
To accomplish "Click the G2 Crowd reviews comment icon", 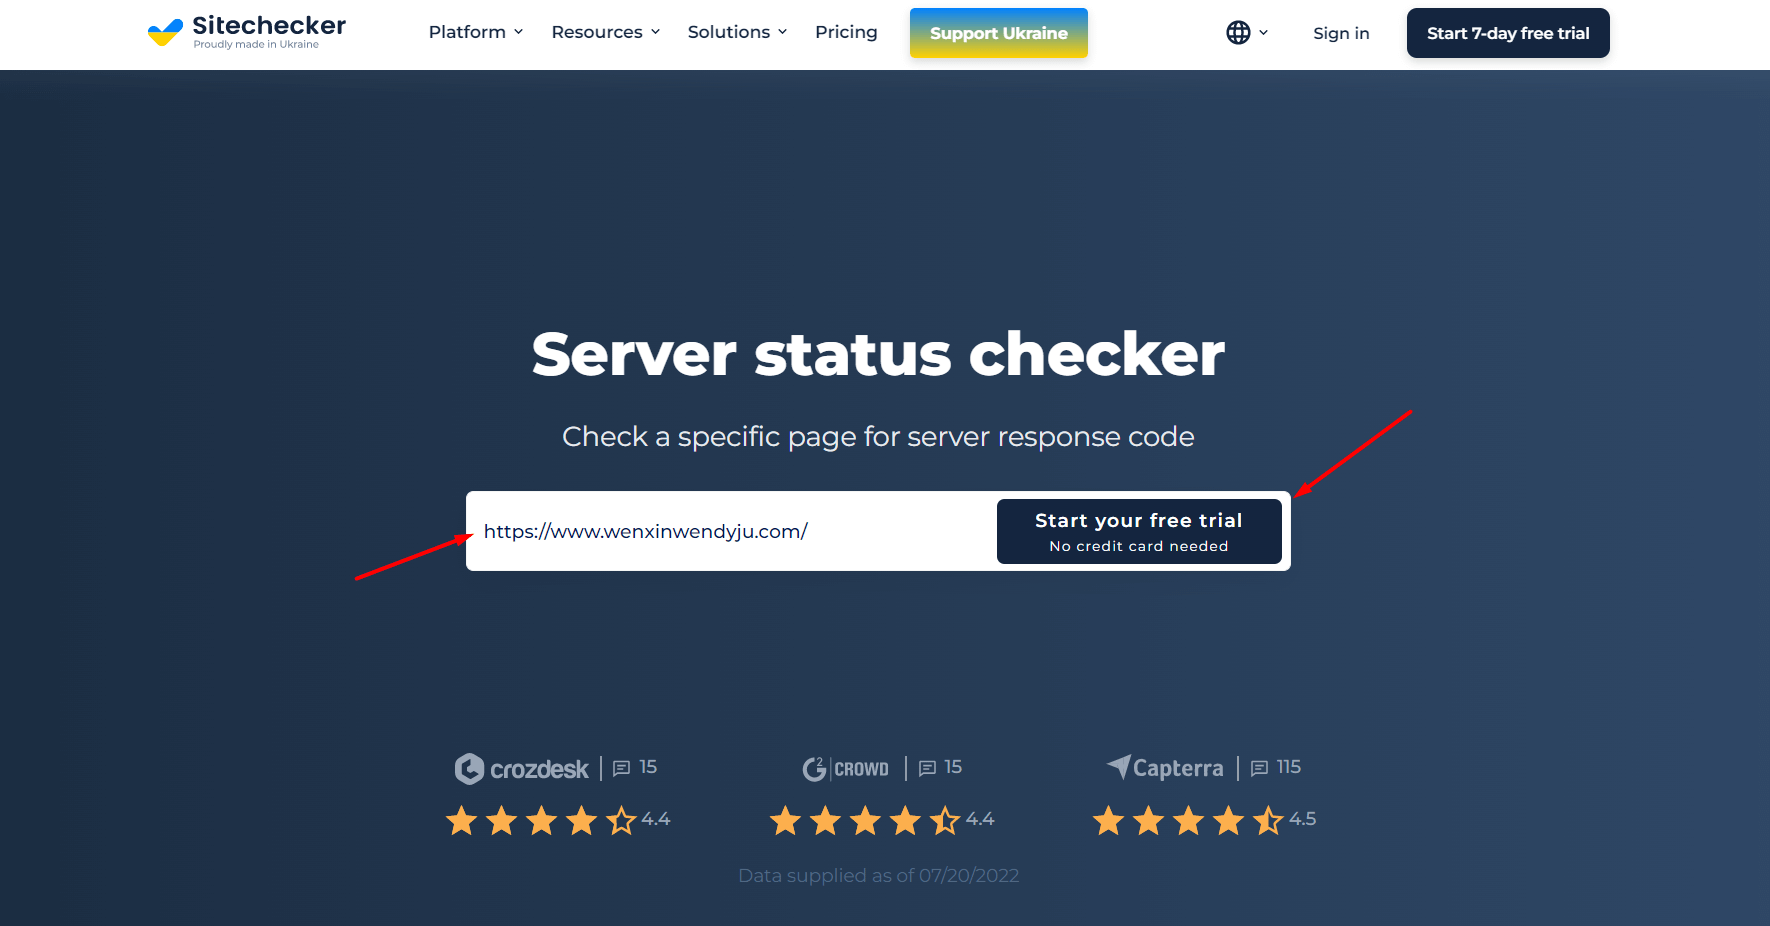I will (927, 768).
